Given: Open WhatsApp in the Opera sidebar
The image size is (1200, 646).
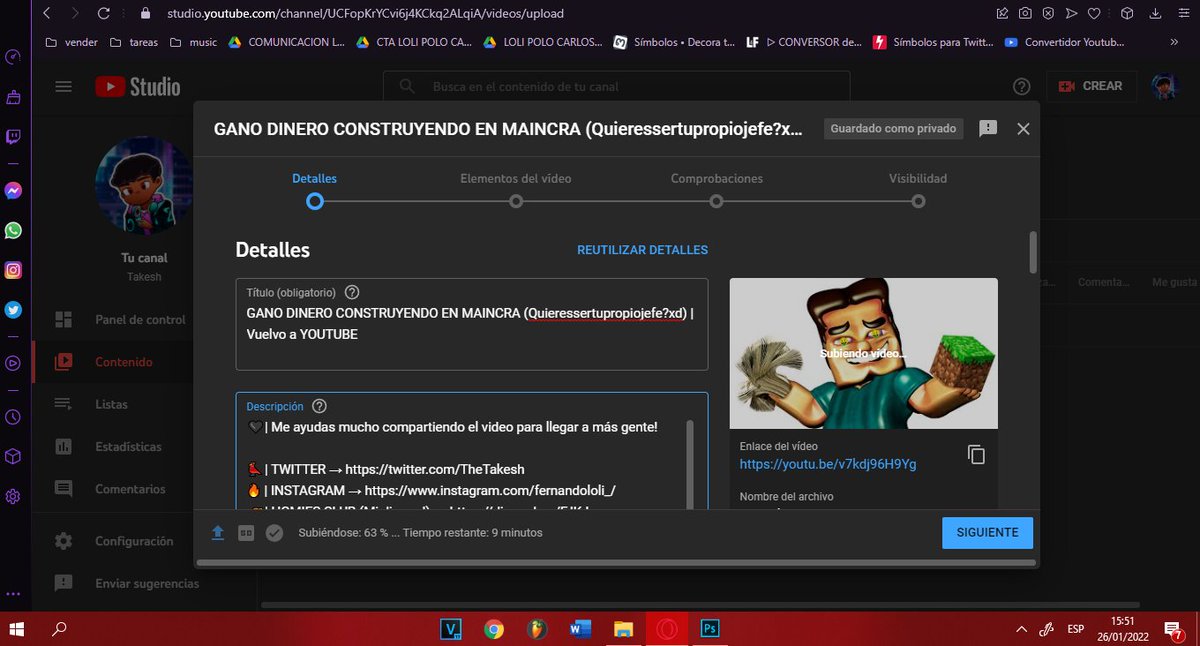Looking at the screenshot, I should click(13, 230).
